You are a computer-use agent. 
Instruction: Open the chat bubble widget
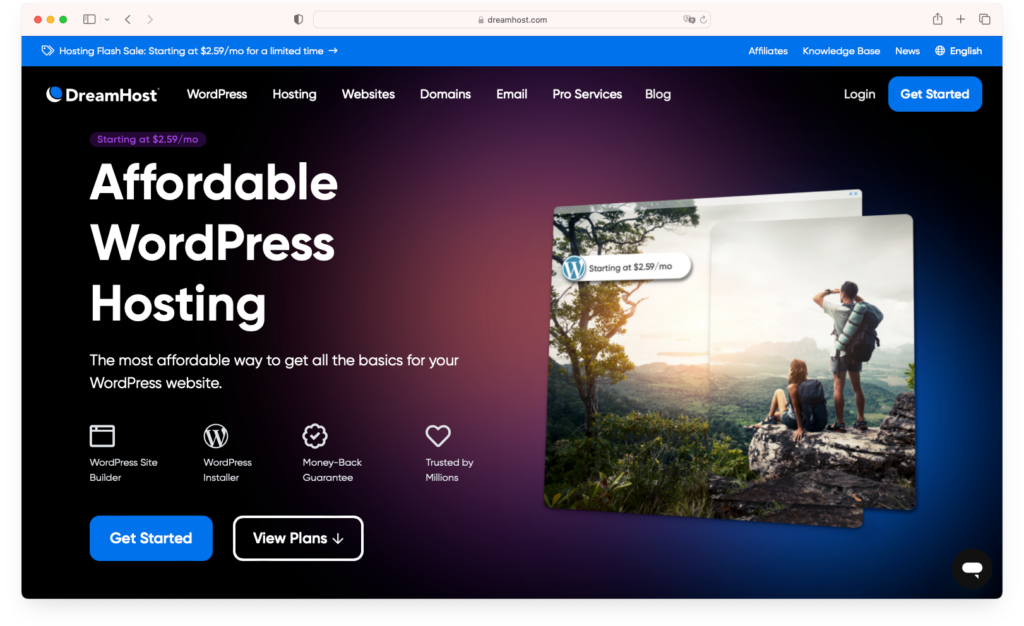972,568
